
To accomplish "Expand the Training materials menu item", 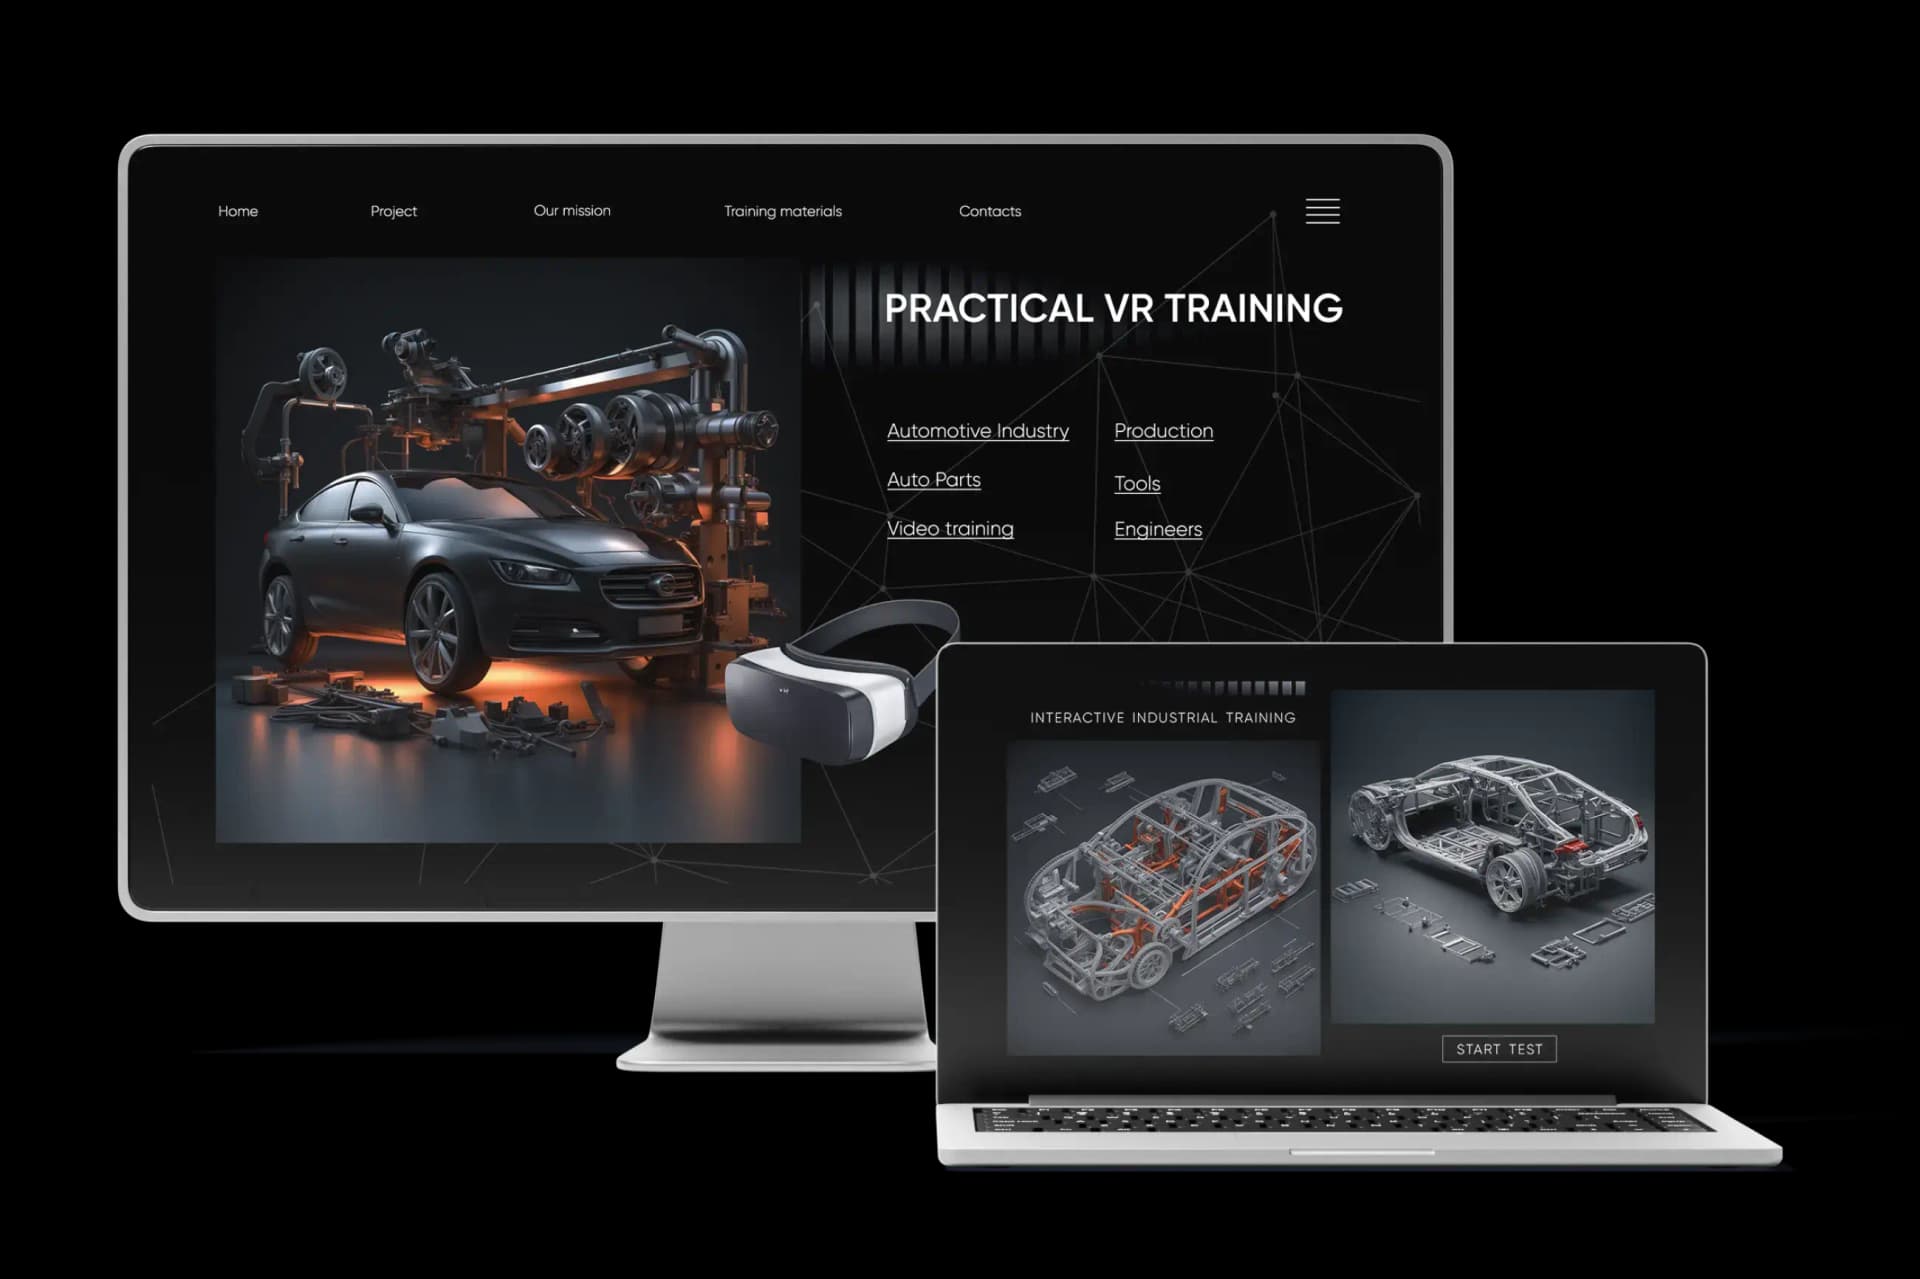I will (781, 211).
